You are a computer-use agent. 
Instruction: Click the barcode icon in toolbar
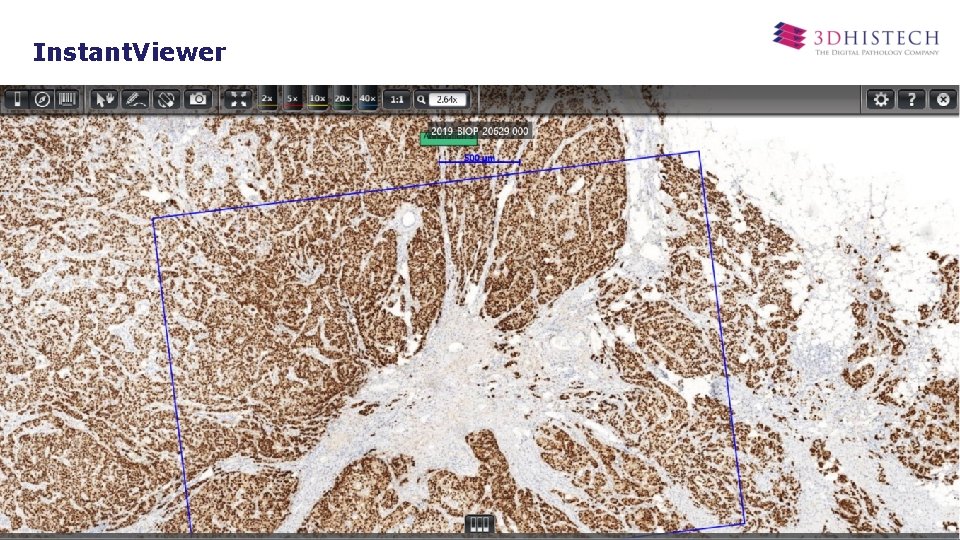coord(67,99)
